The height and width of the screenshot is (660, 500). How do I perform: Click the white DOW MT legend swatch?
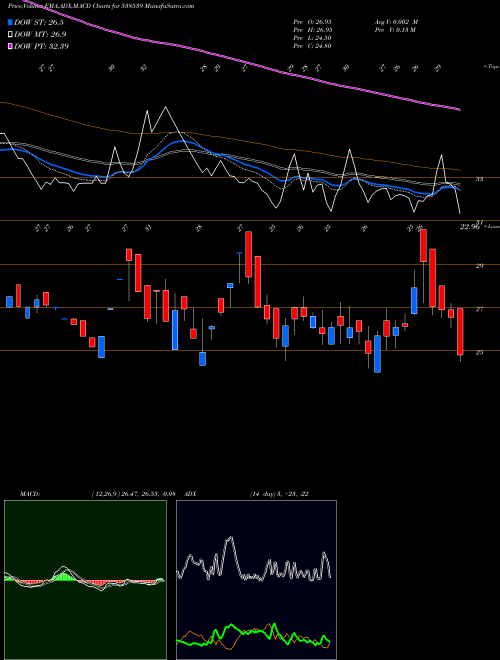pos(11,34)
